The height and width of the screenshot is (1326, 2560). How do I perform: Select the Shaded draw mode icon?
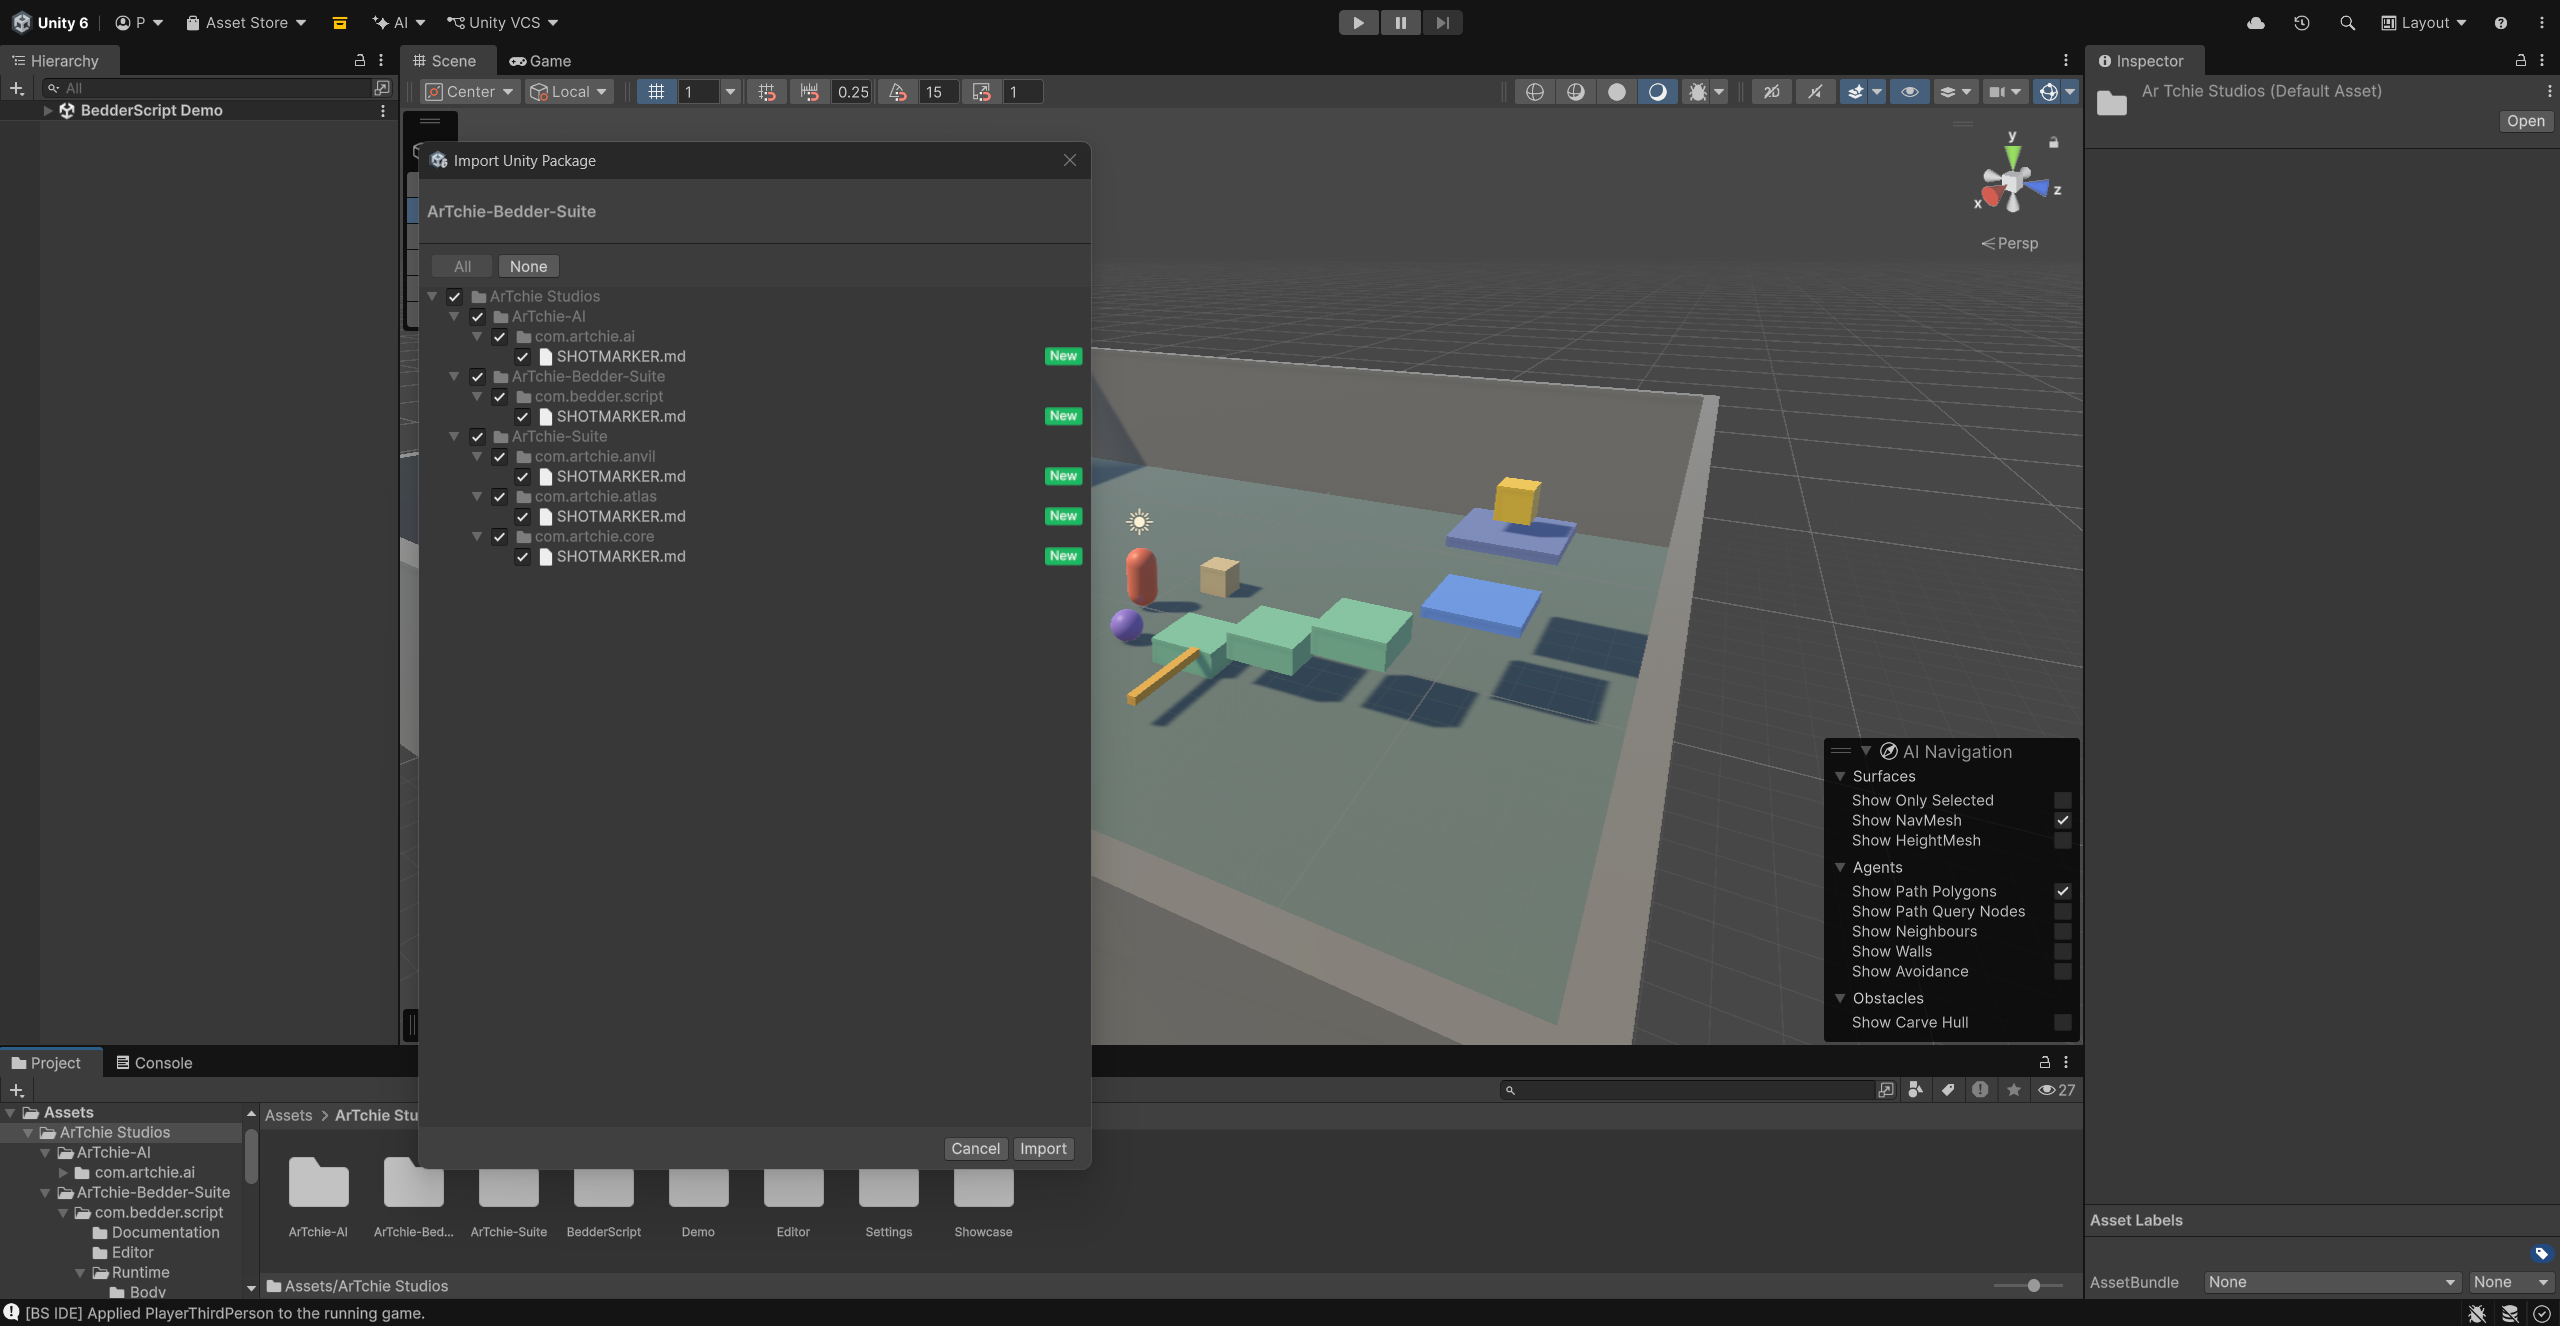click(1658, 92)
